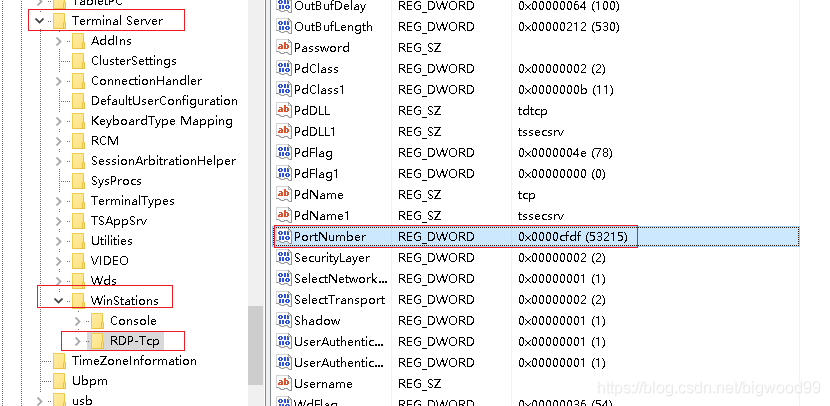Expand the Console key under WinStations

pos(78,321)
